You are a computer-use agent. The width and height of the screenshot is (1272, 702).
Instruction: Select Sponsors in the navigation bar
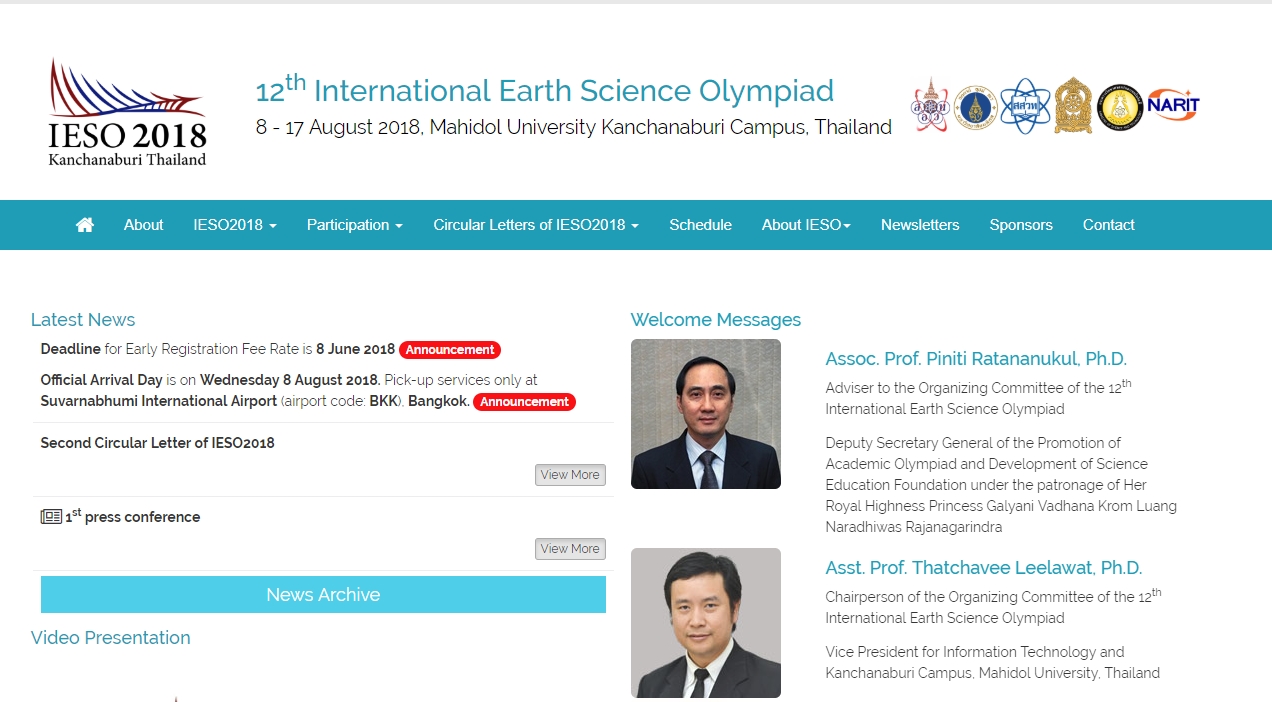(x=1021, y=225)
